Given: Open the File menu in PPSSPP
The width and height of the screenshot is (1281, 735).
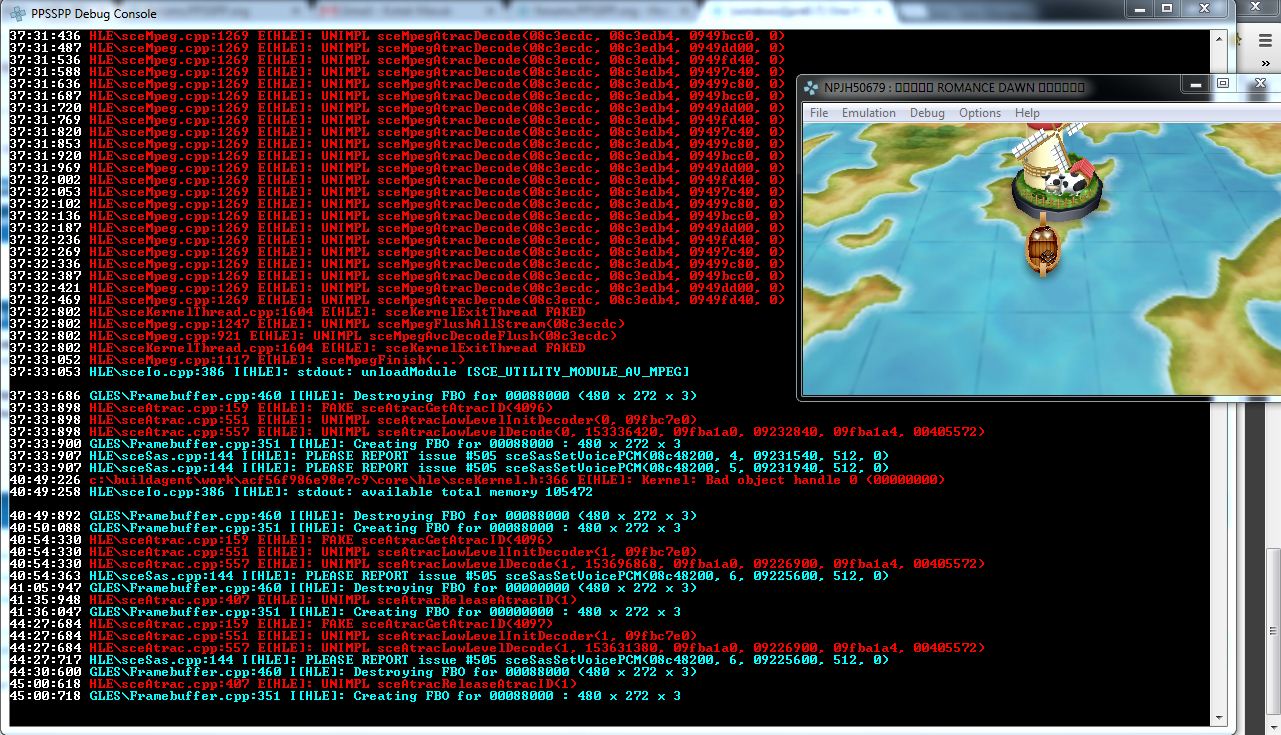Looking at the screenshot, I should tap(818, 113).
